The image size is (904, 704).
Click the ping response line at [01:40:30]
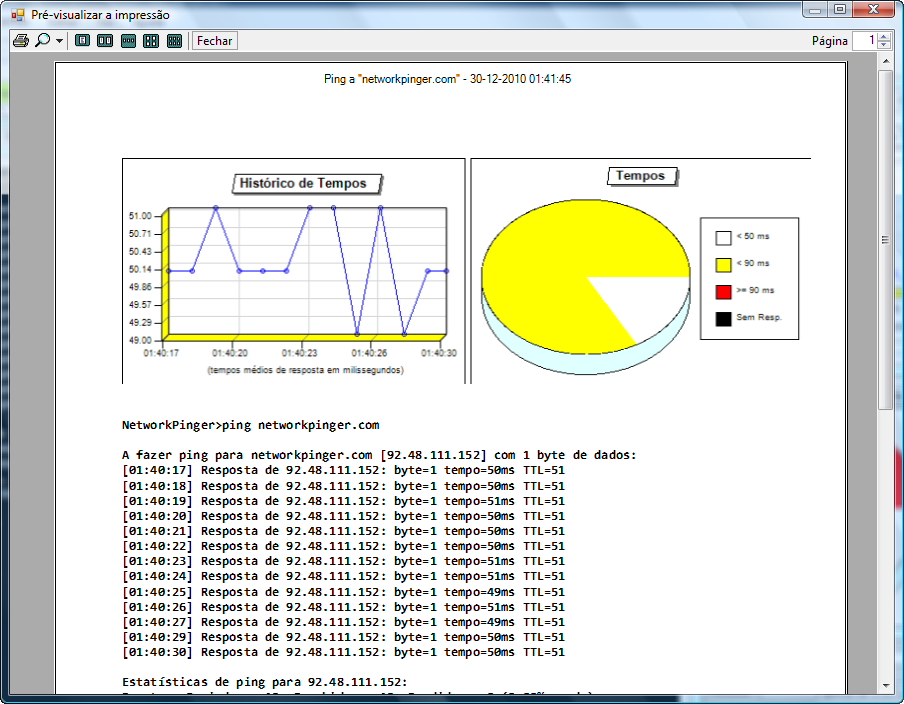(x=344, y=652)
